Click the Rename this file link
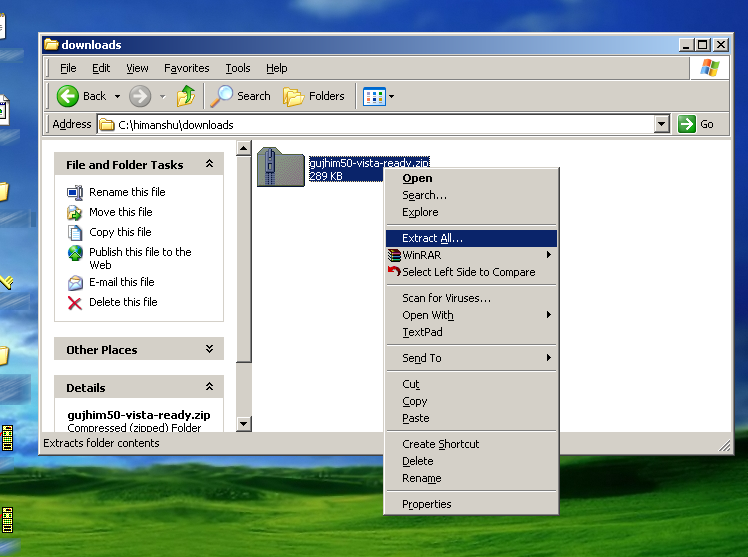This screenshot has height=557, width=748. pyautogui.click(x=127, y=192)
